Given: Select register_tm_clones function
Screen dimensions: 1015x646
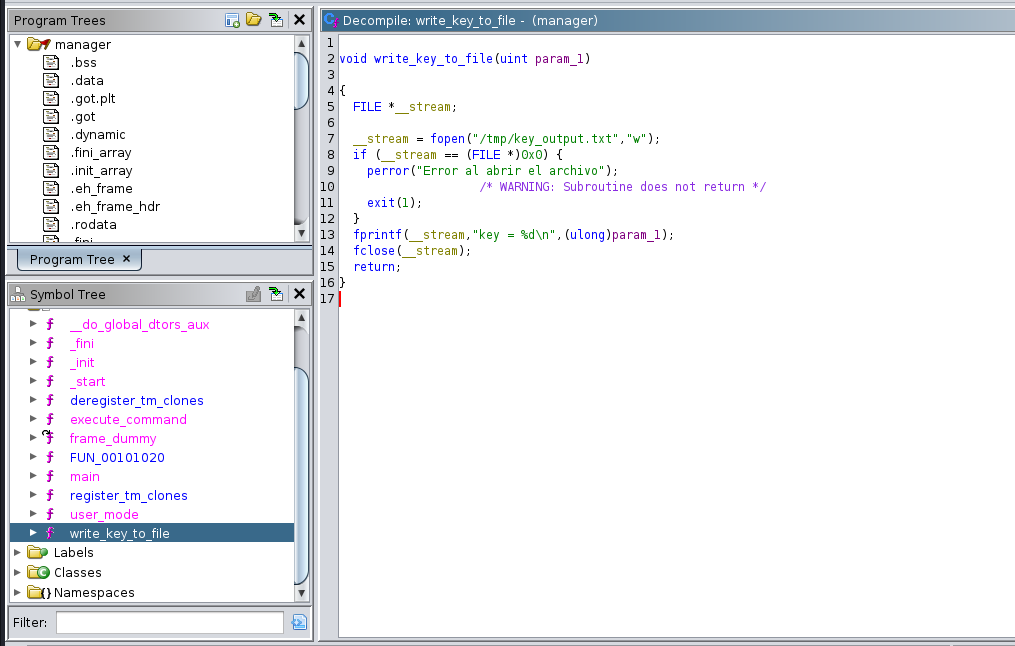Looking at the screenshot, I should pos(129,495).
